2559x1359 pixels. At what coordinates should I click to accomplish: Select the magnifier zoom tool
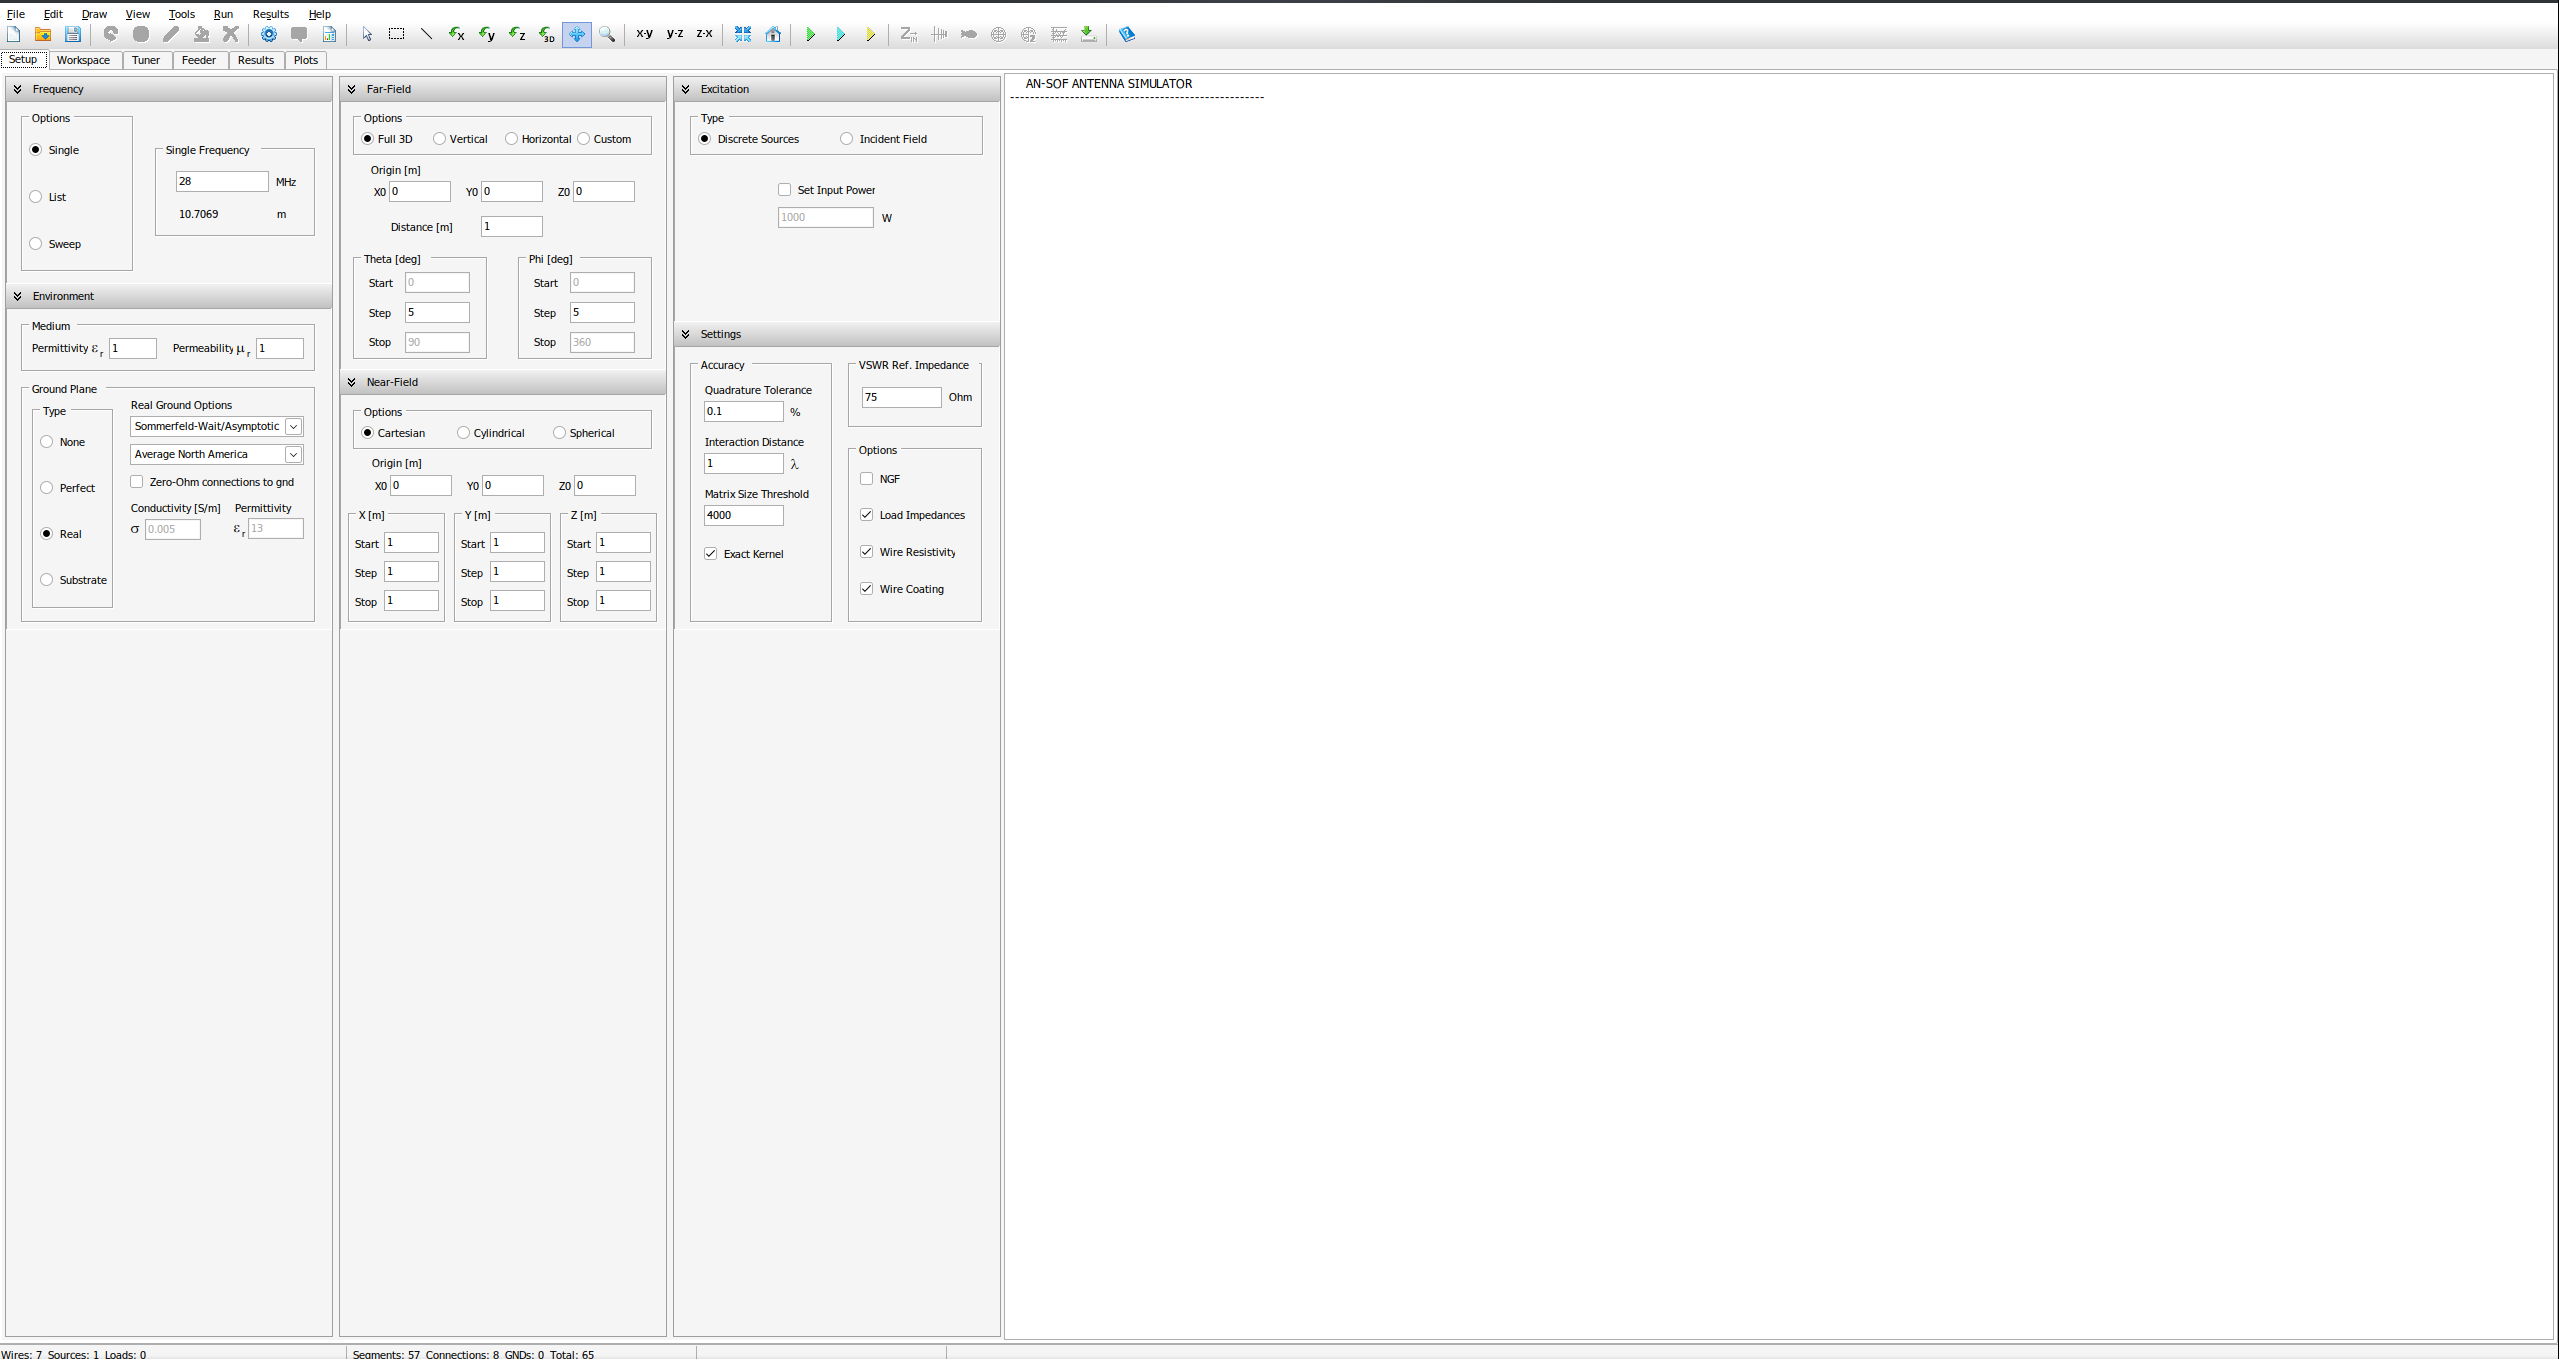click(x=607, y=34)
